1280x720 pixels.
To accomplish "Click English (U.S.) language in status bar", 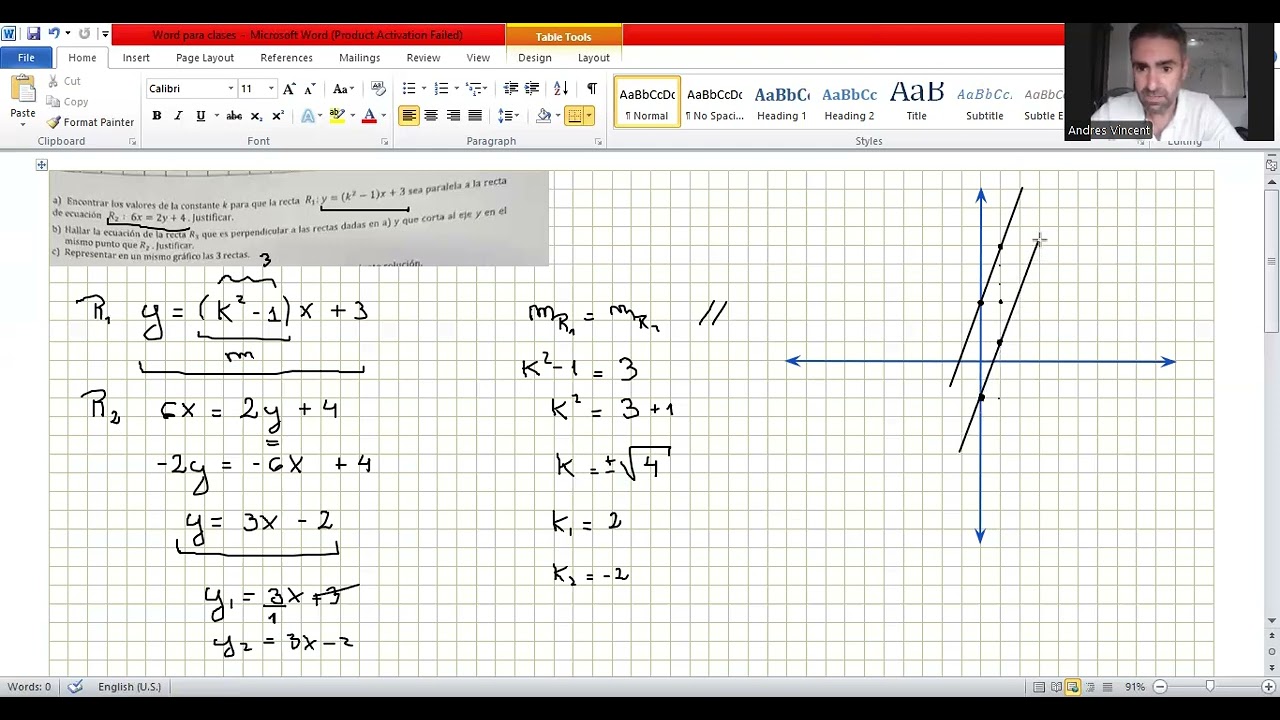I will point(129,687).
